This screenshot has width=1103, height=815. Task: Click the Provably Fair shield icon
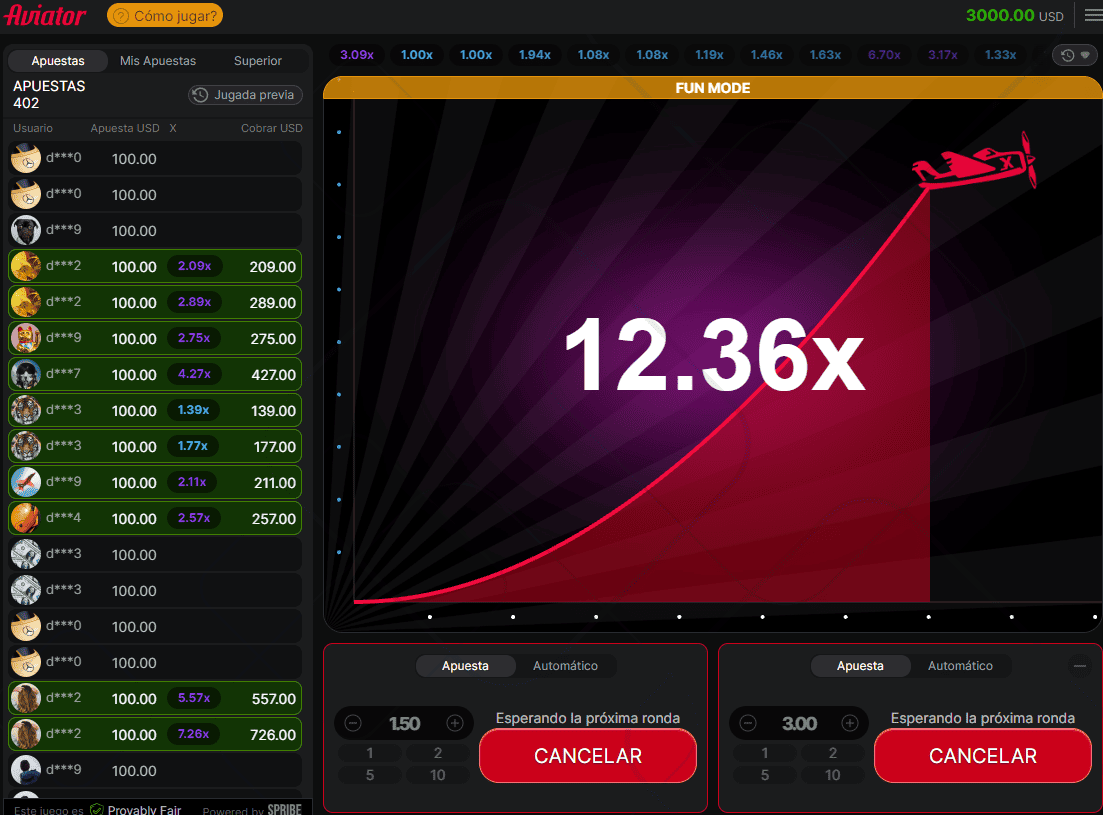pyautogui.click(x=97, y=809)
